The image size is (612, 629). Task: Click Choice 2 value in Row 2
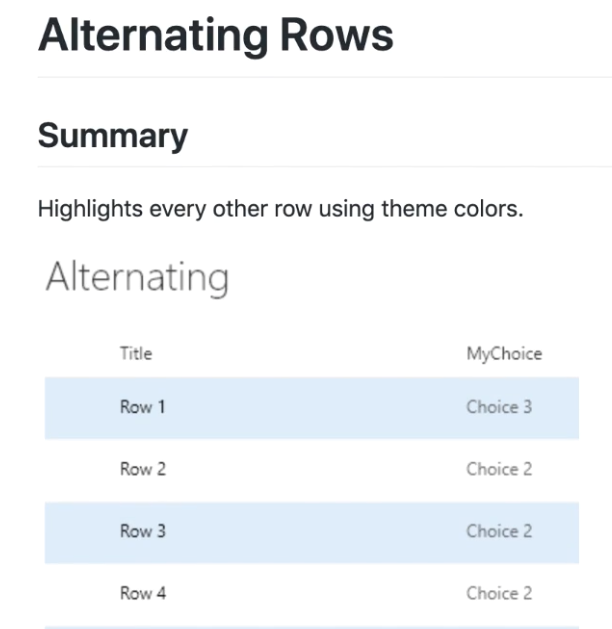(499, 469)
